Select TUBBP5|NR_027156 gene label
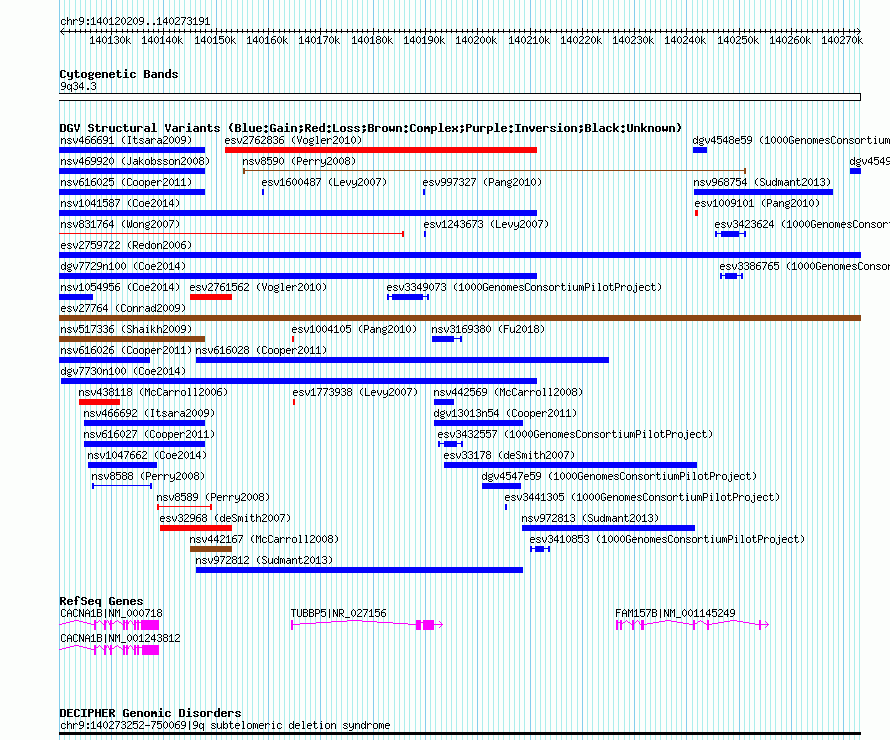Screen dimensions: 890x740 click(338, 613)
